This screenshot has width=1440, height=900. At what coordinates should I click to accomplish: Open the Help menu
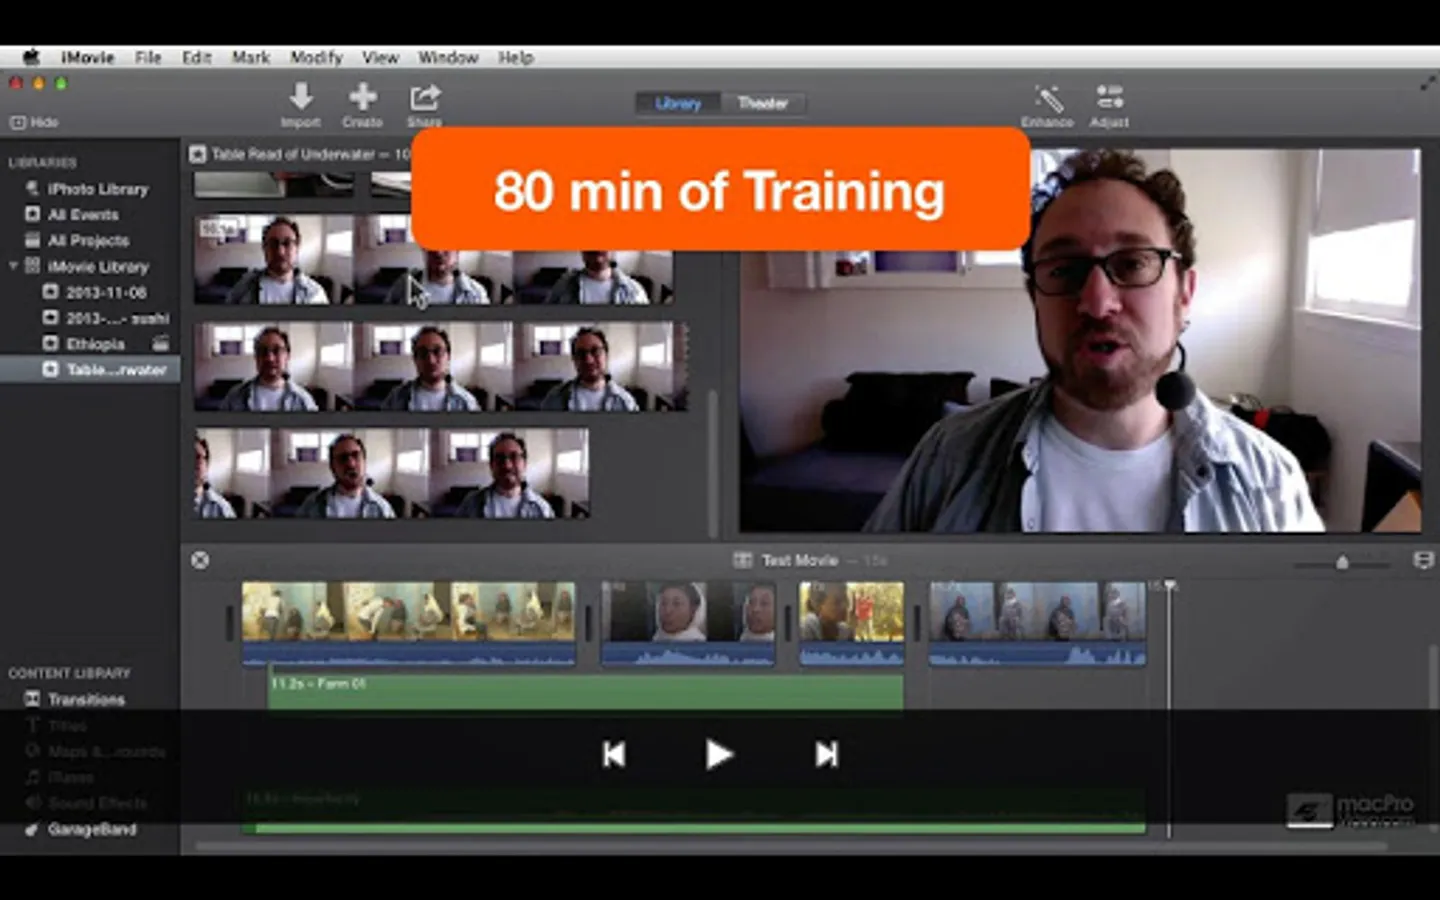pyautogui.click(x=516, y=57)
